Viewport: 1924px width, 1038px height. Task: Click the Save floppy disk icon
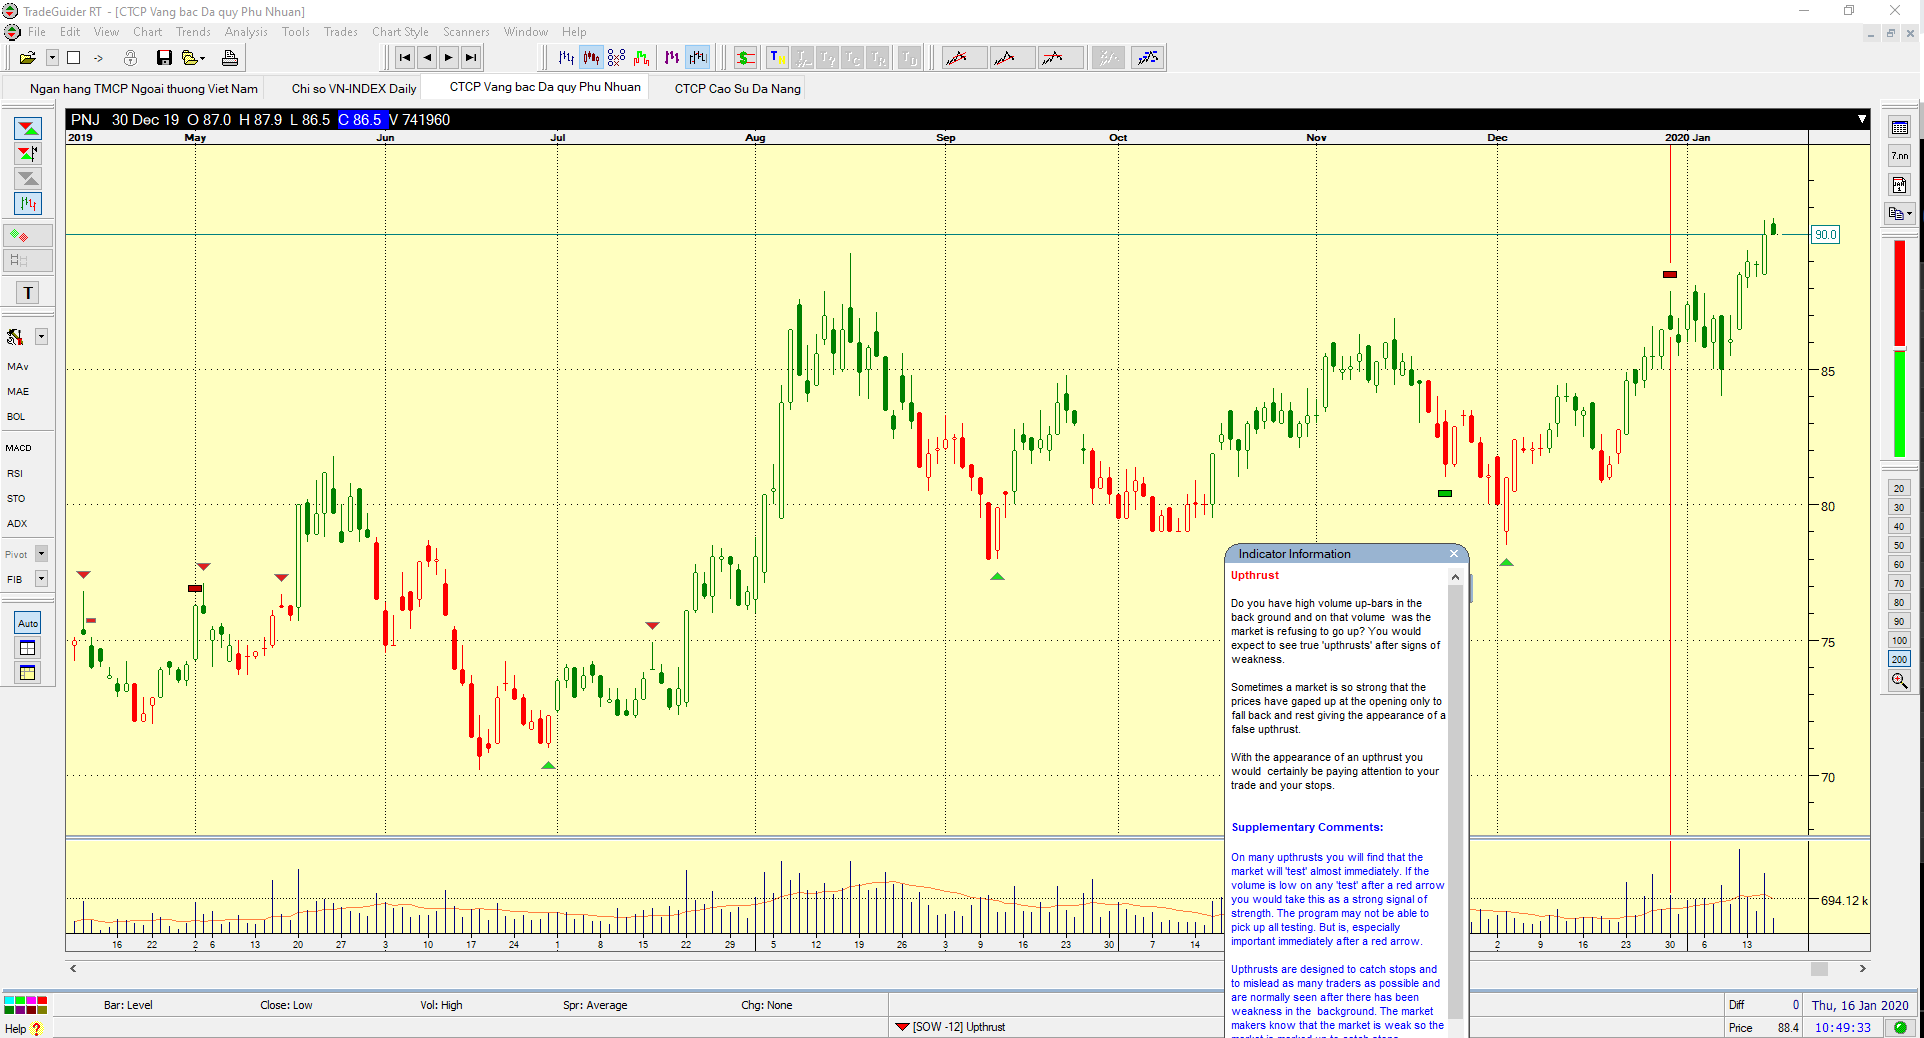[x=164, y=58]
